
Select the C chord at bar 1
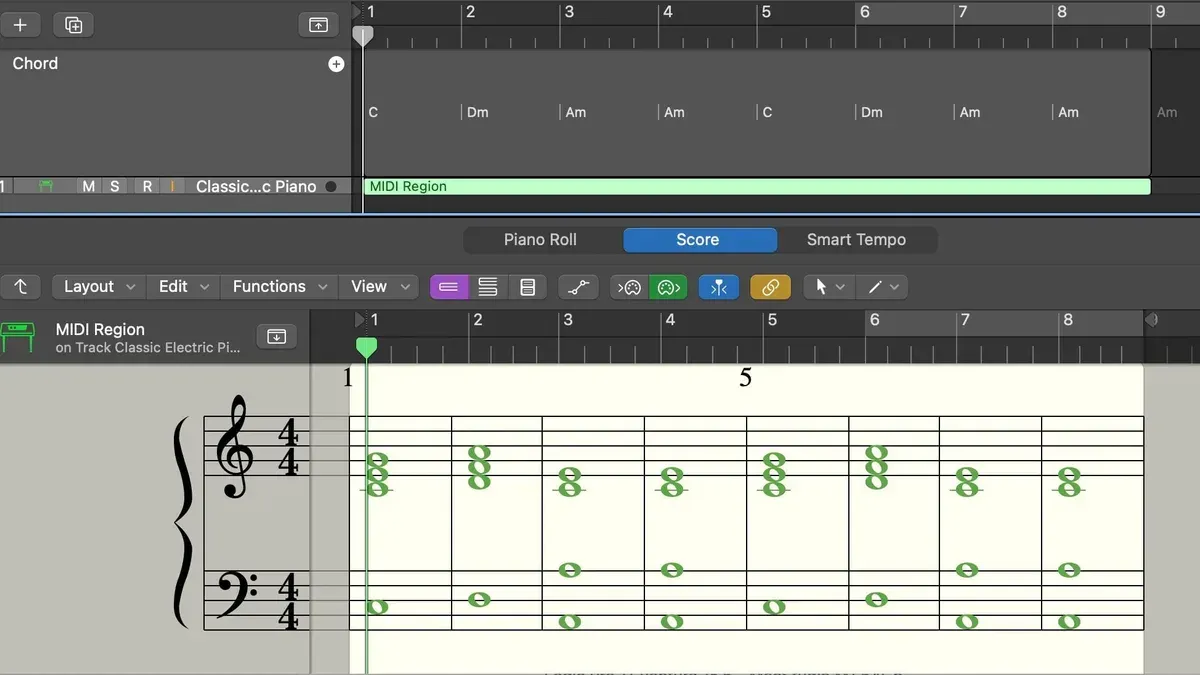click(x=373, y=112)
